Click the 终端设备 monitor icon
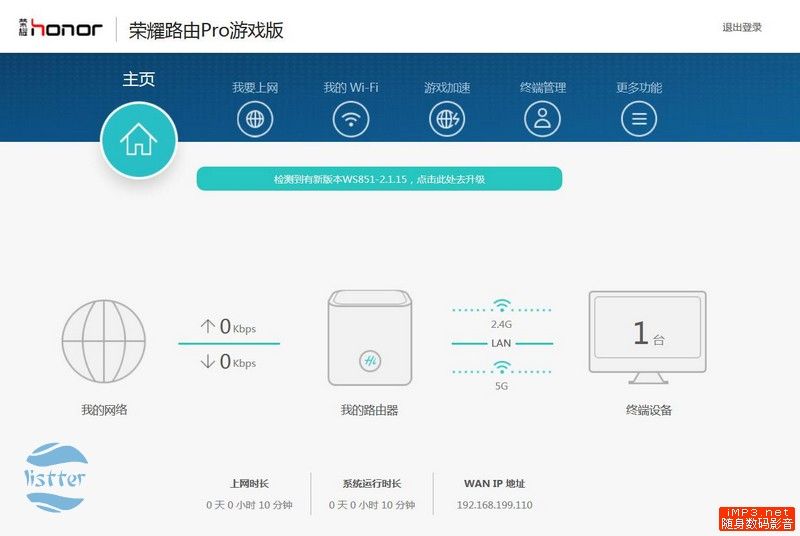The image size is (800, 536). click(648, 338)
